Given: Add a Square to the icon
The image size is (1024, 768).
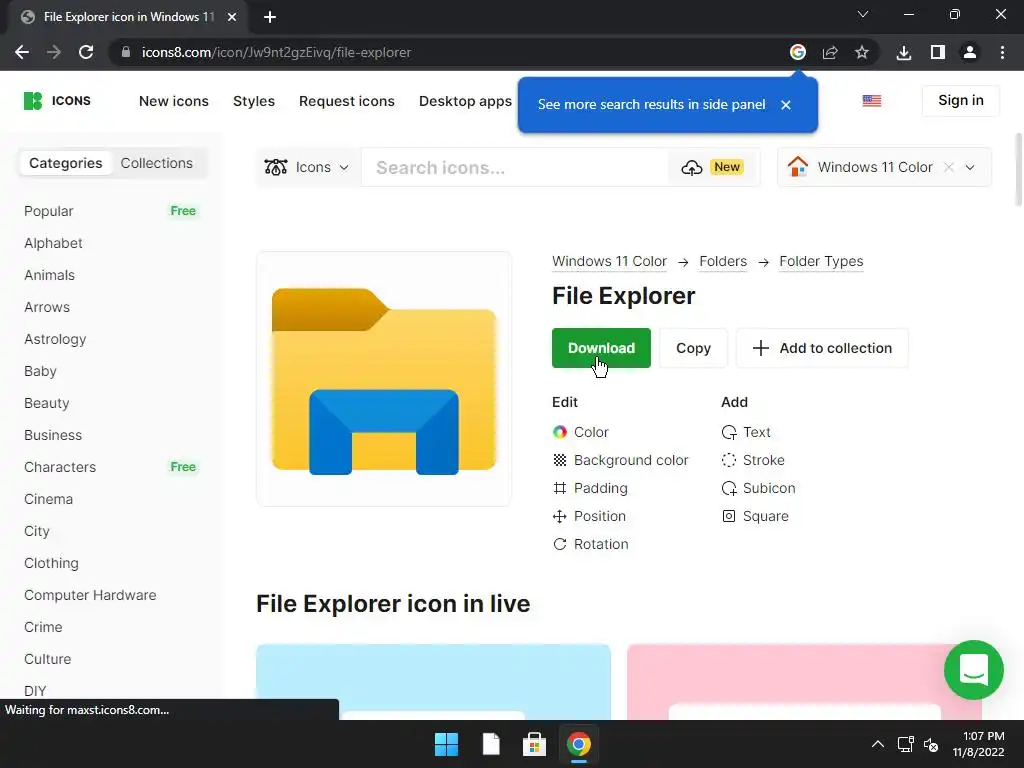Looking at the screenshot, I should click(x=755, y=516).
